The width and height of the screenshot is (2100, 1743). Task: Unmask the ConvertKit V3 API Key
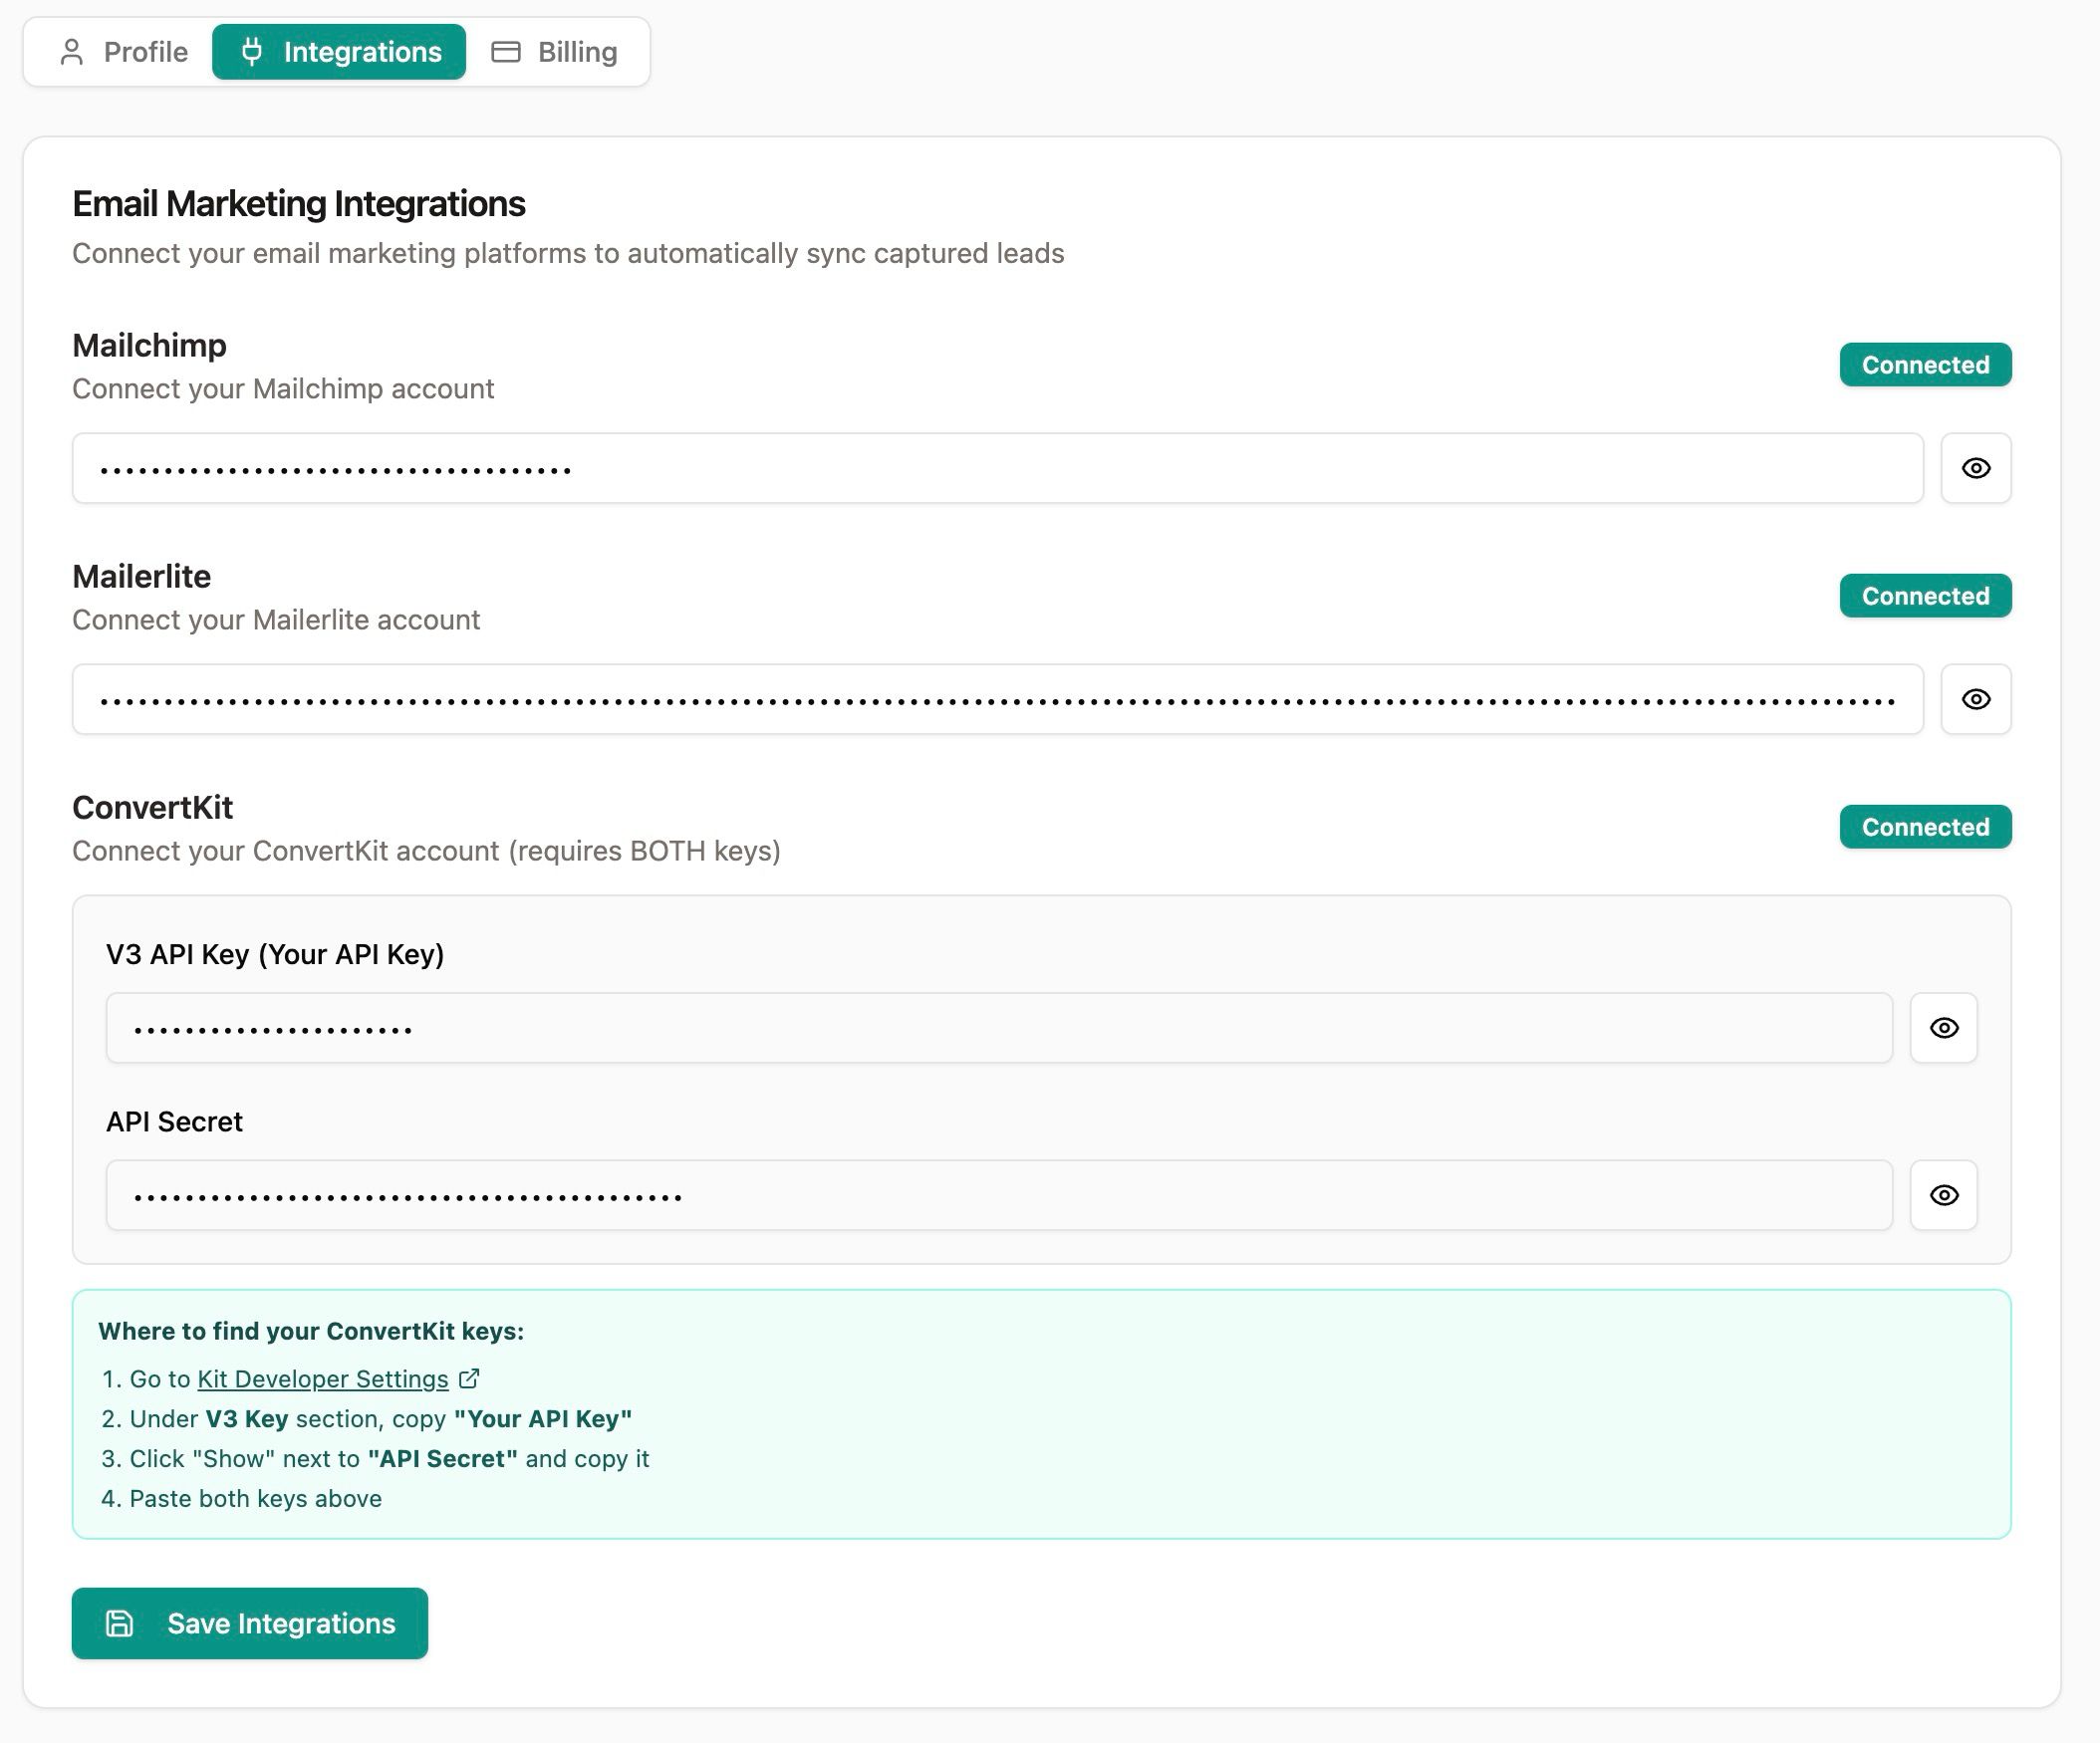[x=1943, y=1028]
